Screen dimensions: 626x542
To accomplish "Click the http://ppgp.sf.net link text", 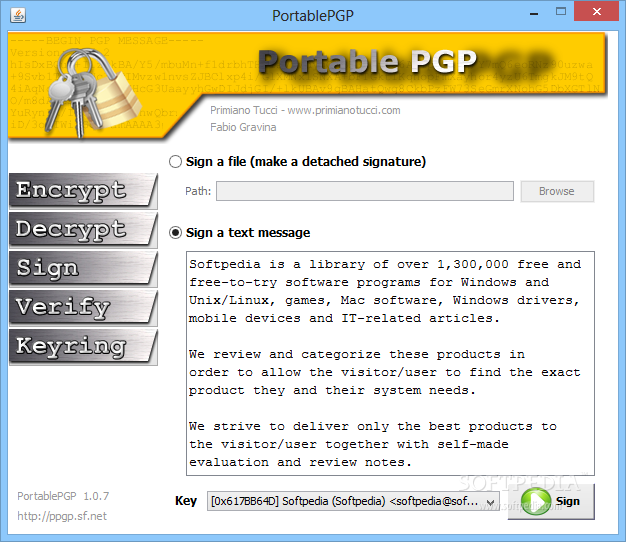I will [62, 516].
